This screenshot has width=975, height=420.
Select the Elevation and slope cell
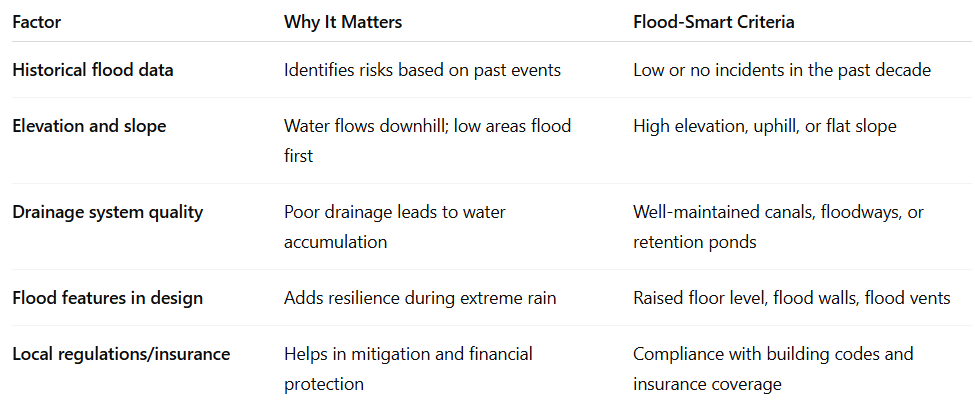click(x=90, y=126)
